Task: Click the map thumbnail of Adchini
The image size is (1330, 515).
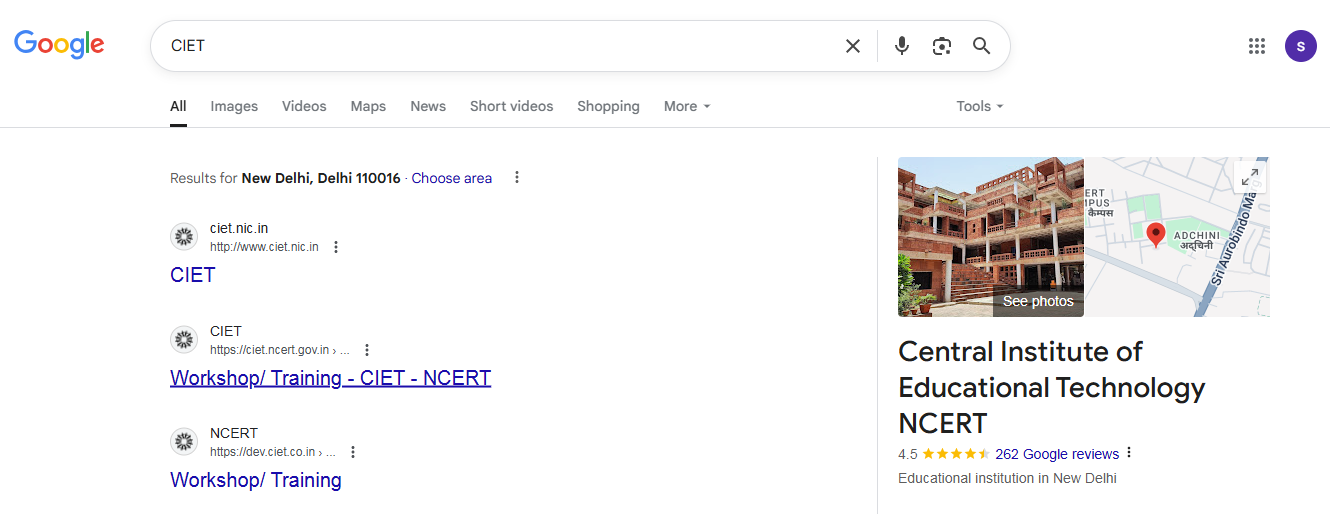Action: click(1177, 237)
